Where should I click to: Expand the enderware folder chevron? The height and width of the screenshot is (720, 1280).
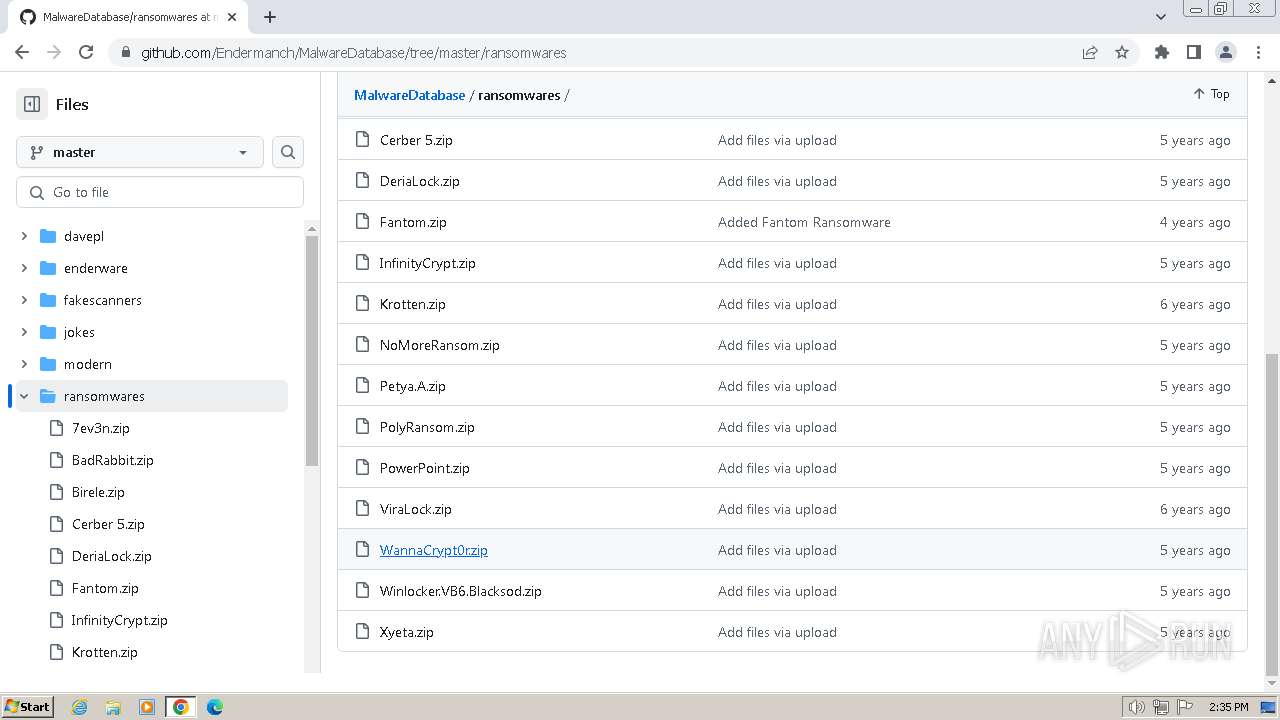pyautogui.click(x=24, y=268)
